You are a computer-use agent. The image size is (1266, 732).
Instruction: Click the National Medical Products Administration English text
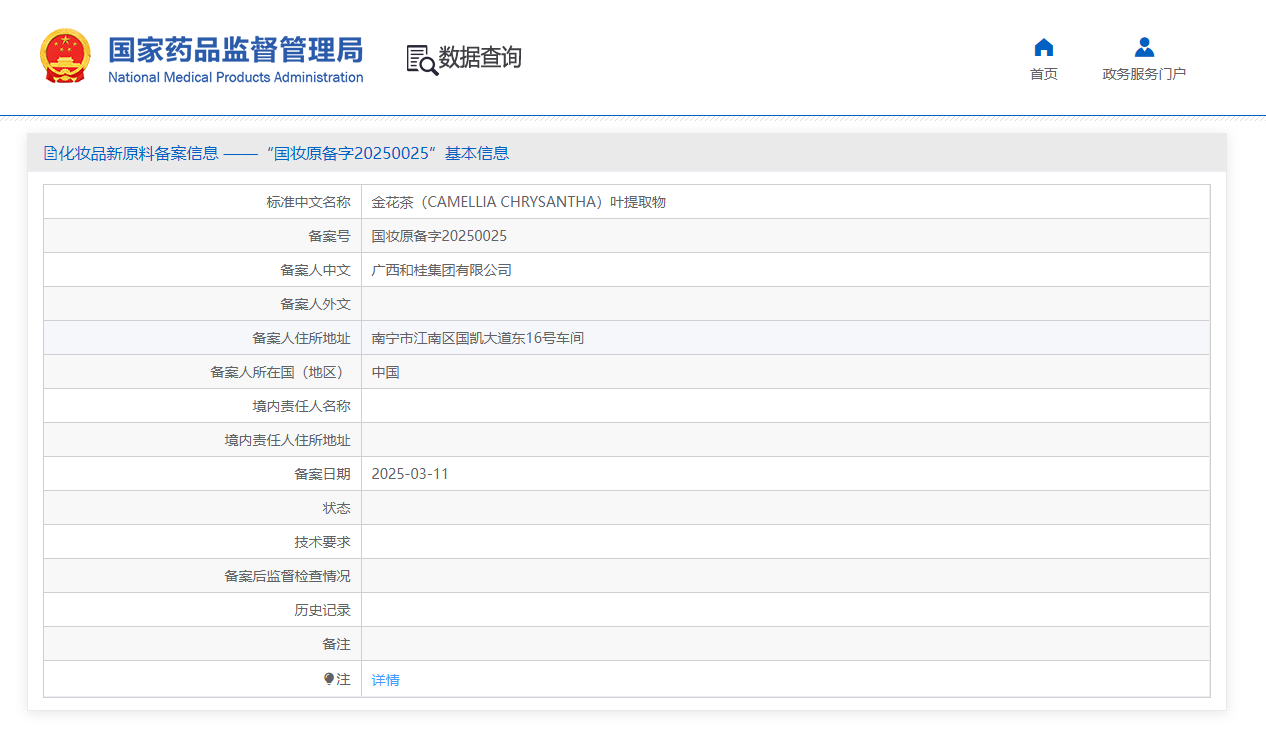pos(235,78)
